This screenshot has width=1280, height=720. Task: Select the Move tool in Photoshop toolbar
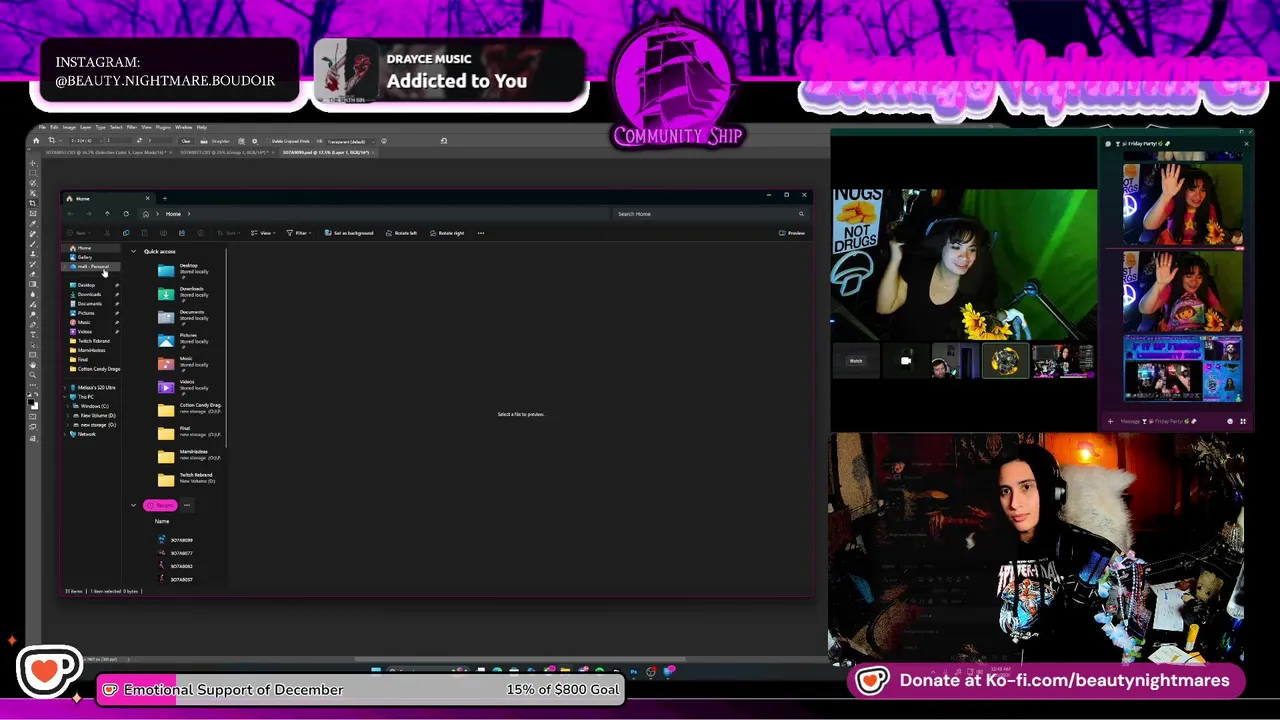pyautogui.click(x=33, y=163)
